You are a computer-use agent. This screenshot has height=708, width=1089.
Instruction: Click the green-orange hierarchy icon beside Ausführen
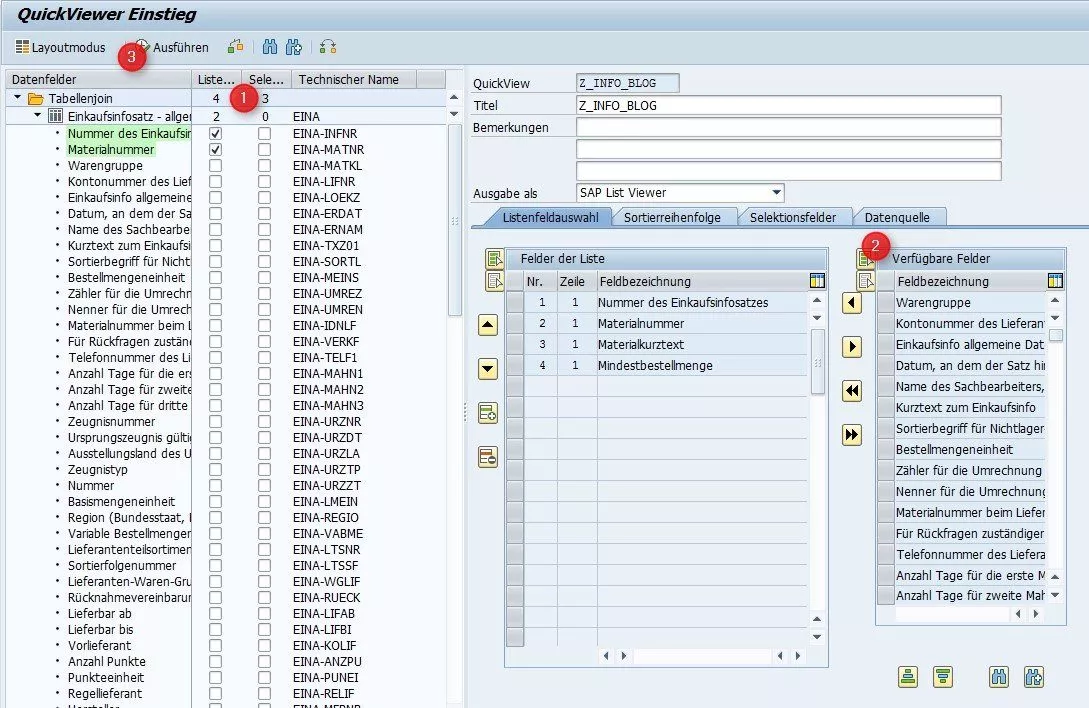[x=235, y=47]
